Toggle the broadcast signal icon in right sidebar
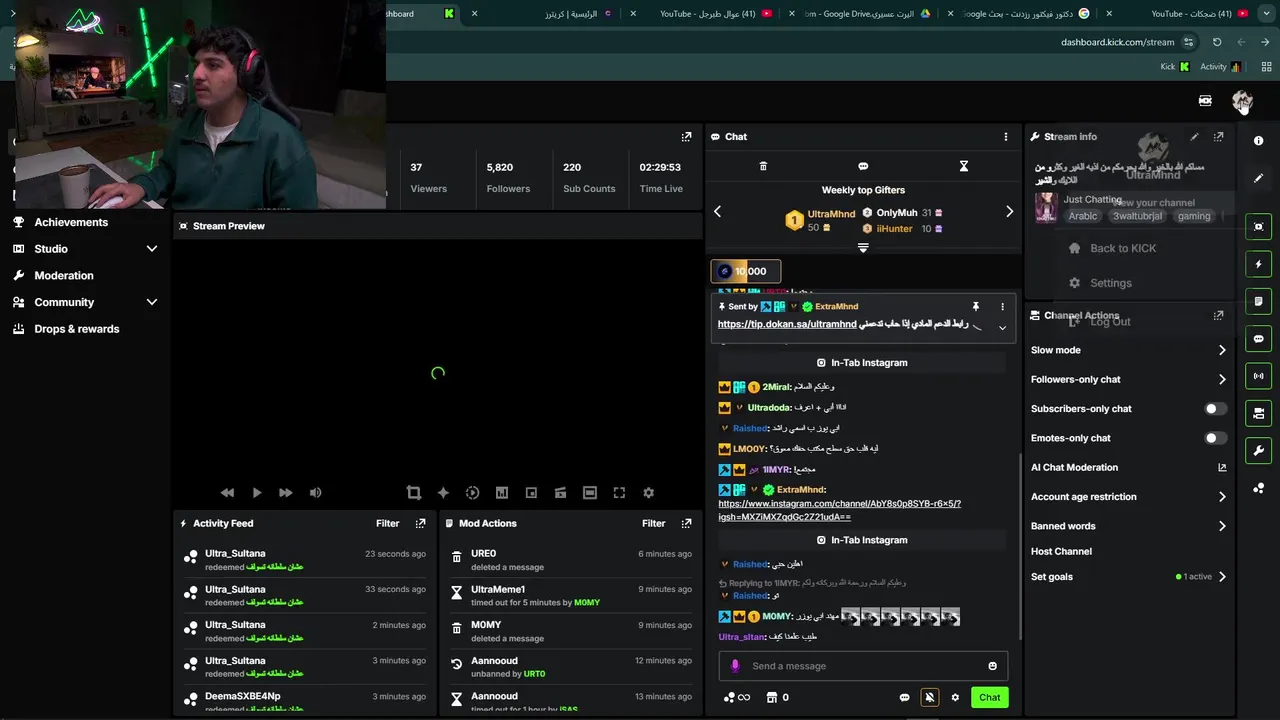Image resolution: width=1280 pixels, height=720 pixels. (x=1259, y=376)
